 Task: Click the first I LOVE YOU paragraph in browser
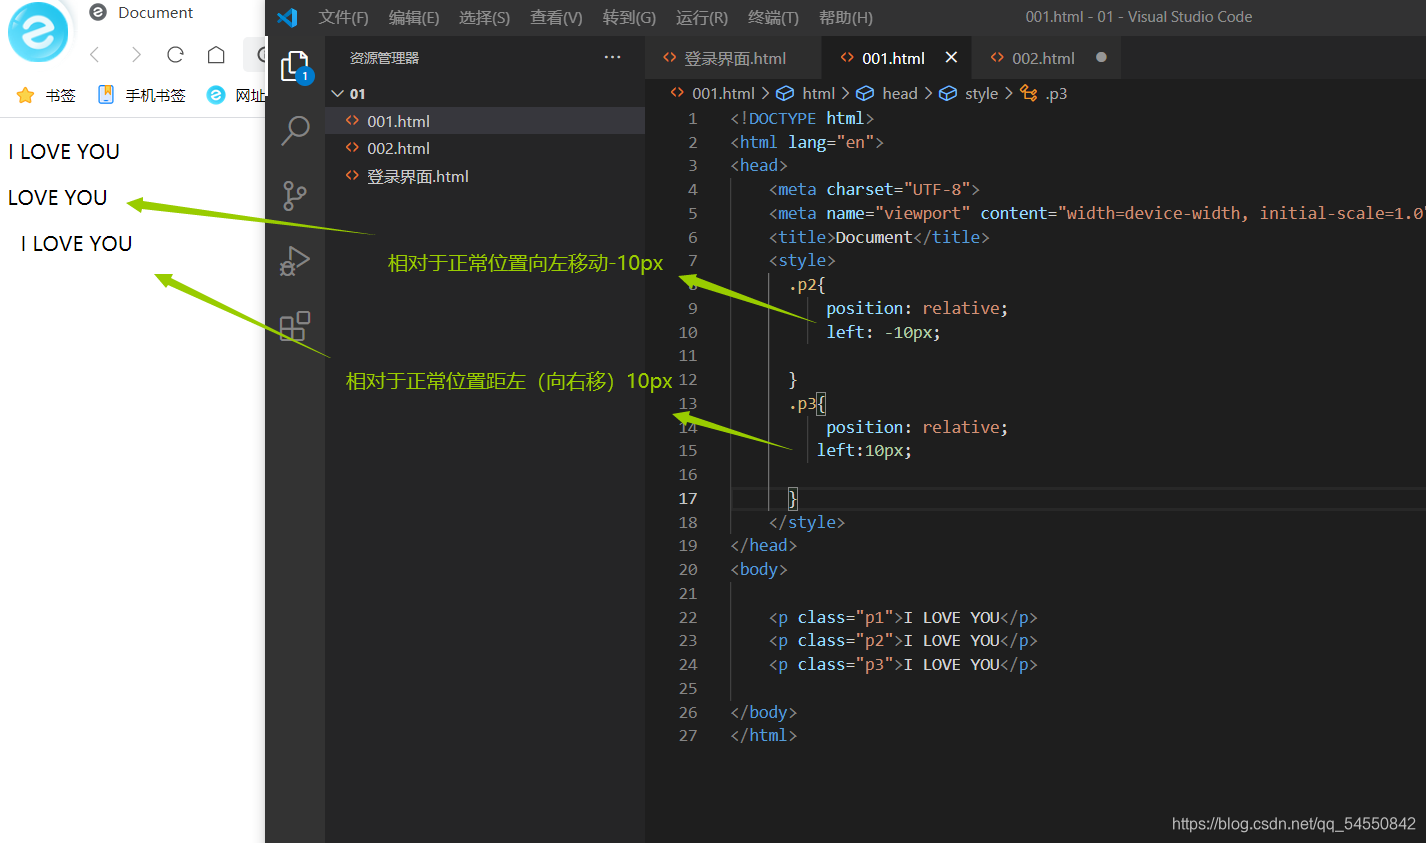click(x=64, y=152)
